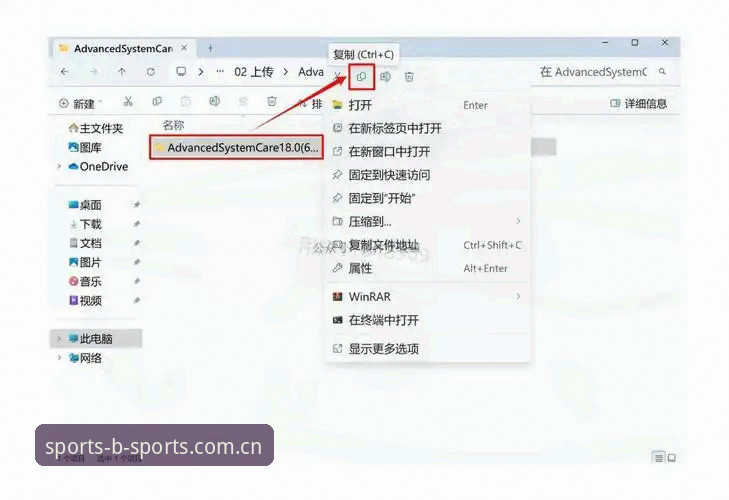This screenshot has width=729, height=500.
Task: Unpin 桌面 using its pin icon
Action: pyautogui.click(x=136, y=205)
